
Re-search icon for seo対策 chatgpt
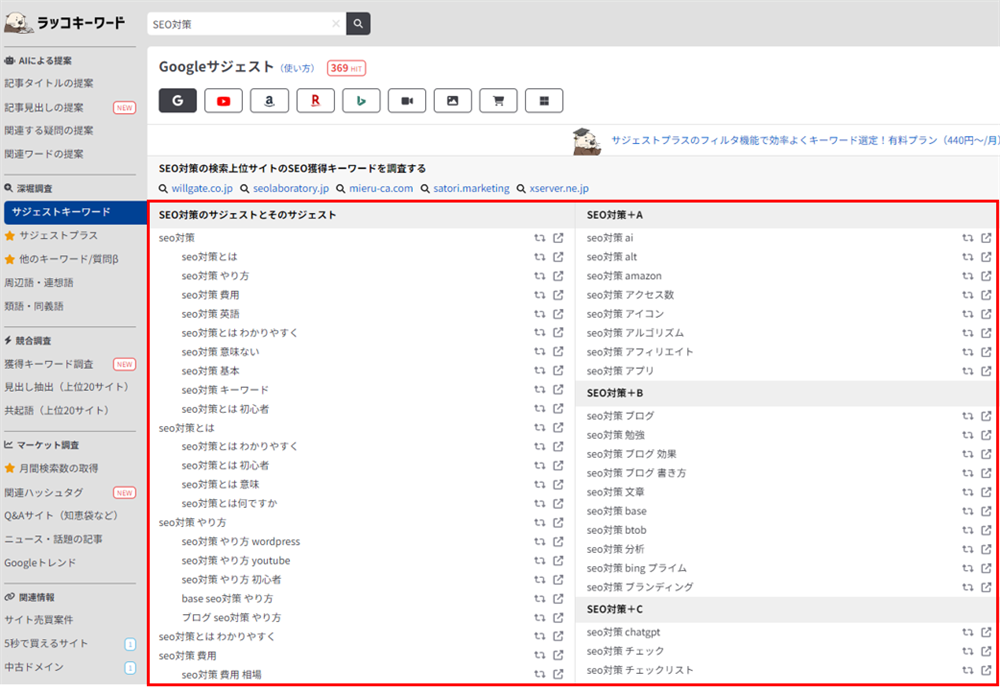point(967,632)
